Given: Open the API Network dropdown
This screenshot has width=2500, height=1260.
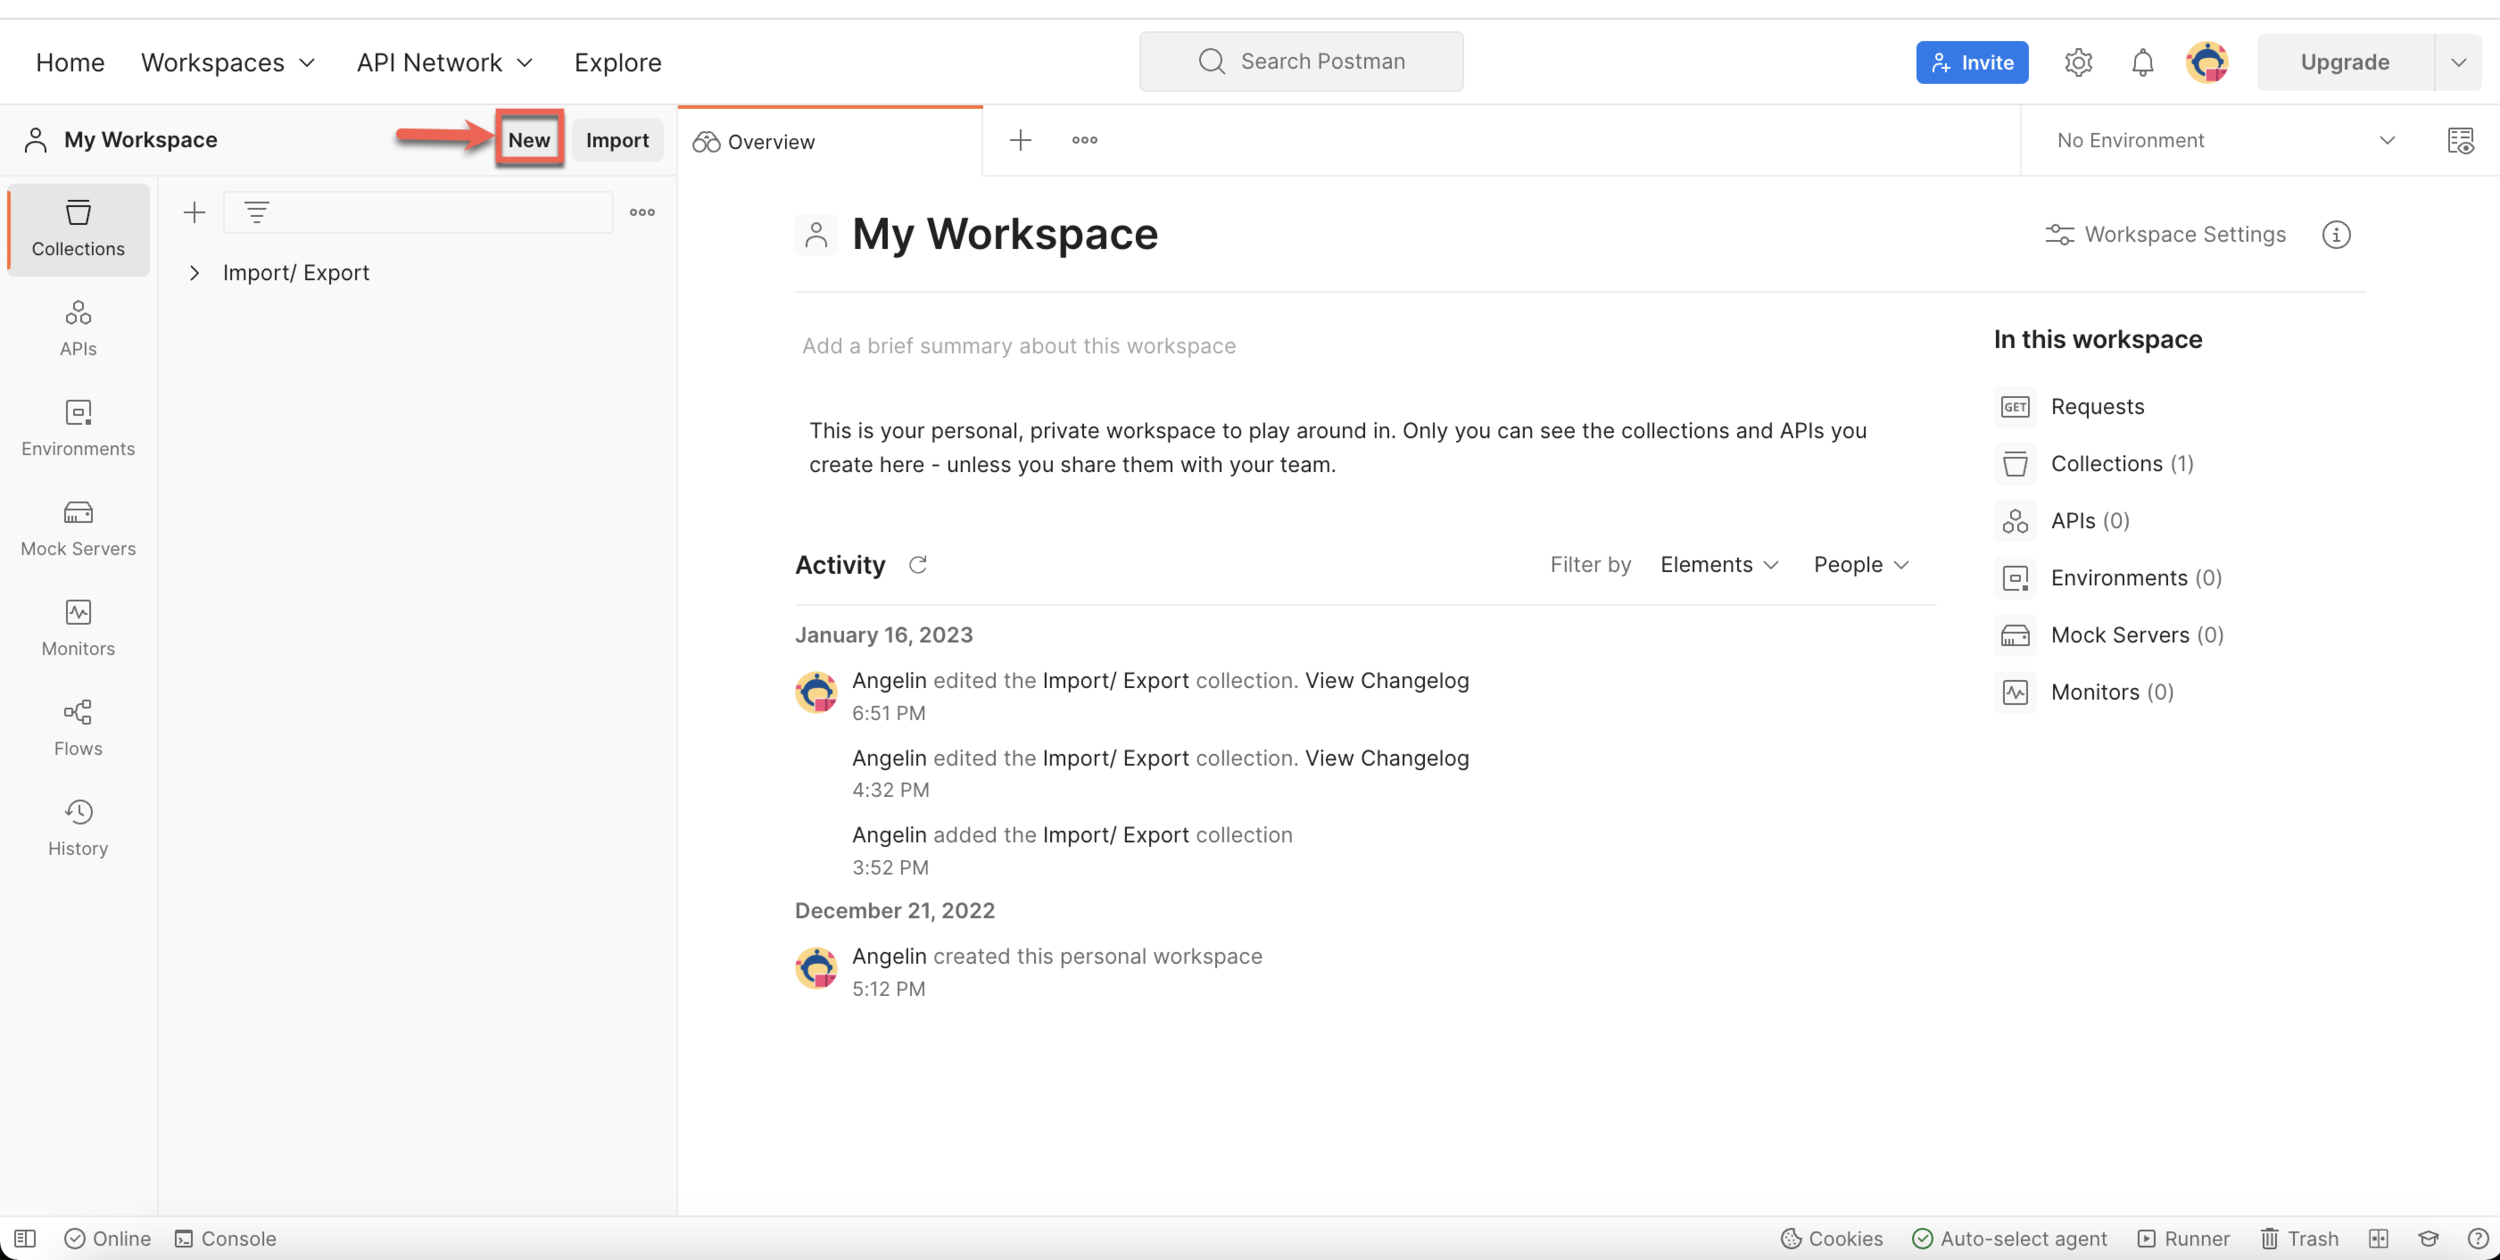Looking at the screenshot, I should click(446, 62).
